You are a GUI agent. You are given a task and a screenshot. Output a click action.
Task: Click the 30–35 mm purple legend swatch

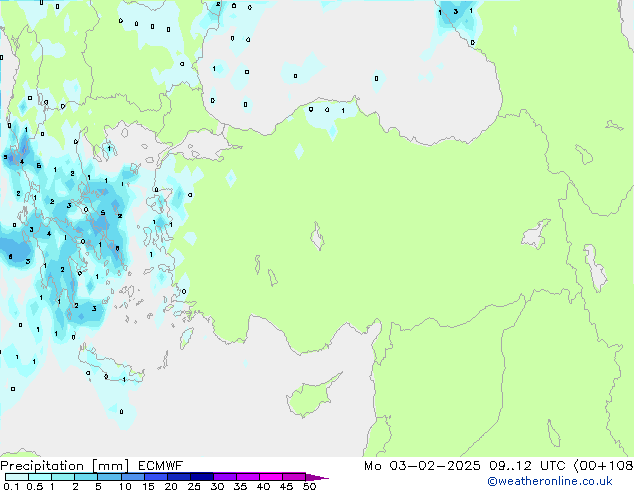[224, 477]
